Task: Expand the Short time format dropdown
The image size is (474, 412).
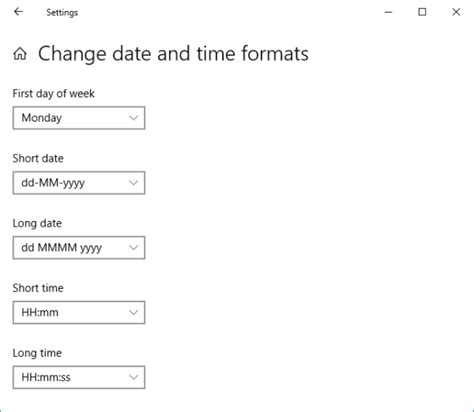Action: 79,312
